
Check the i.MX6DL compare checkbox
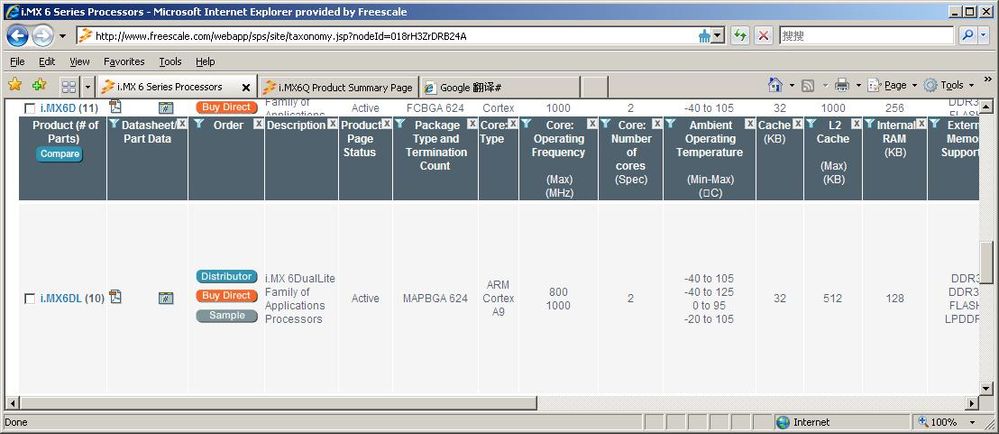click(x=29, y=299)
